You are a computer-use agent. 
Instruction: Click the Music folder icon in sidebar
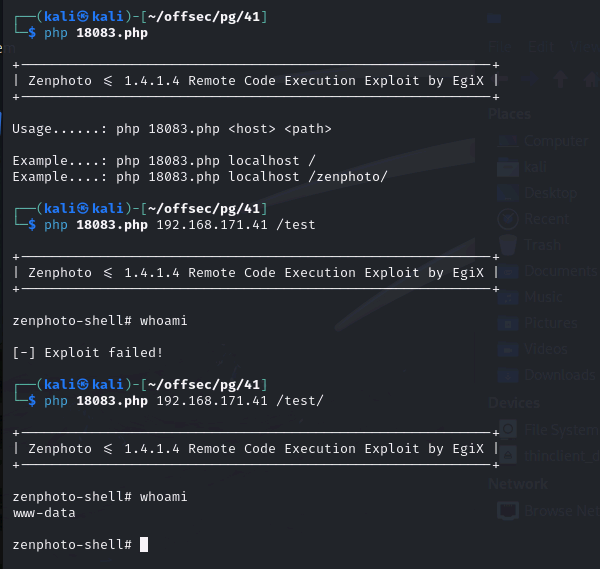pyautogui.click(x=508, y=297)
